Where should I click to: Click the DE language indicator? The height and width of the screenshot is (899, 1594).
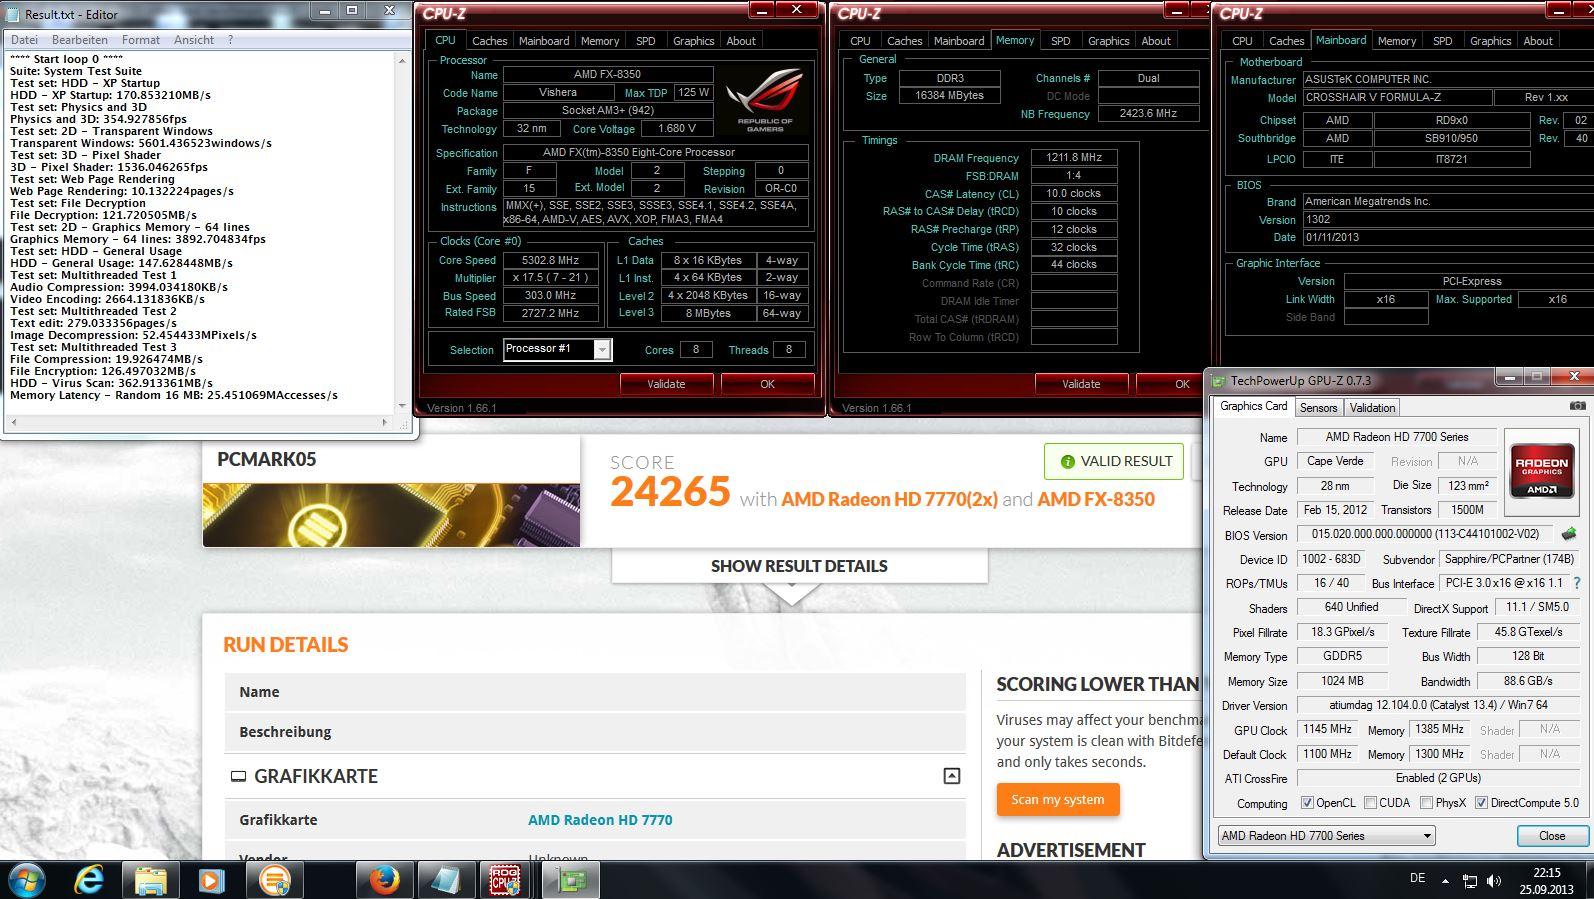tap(1417, 878)
